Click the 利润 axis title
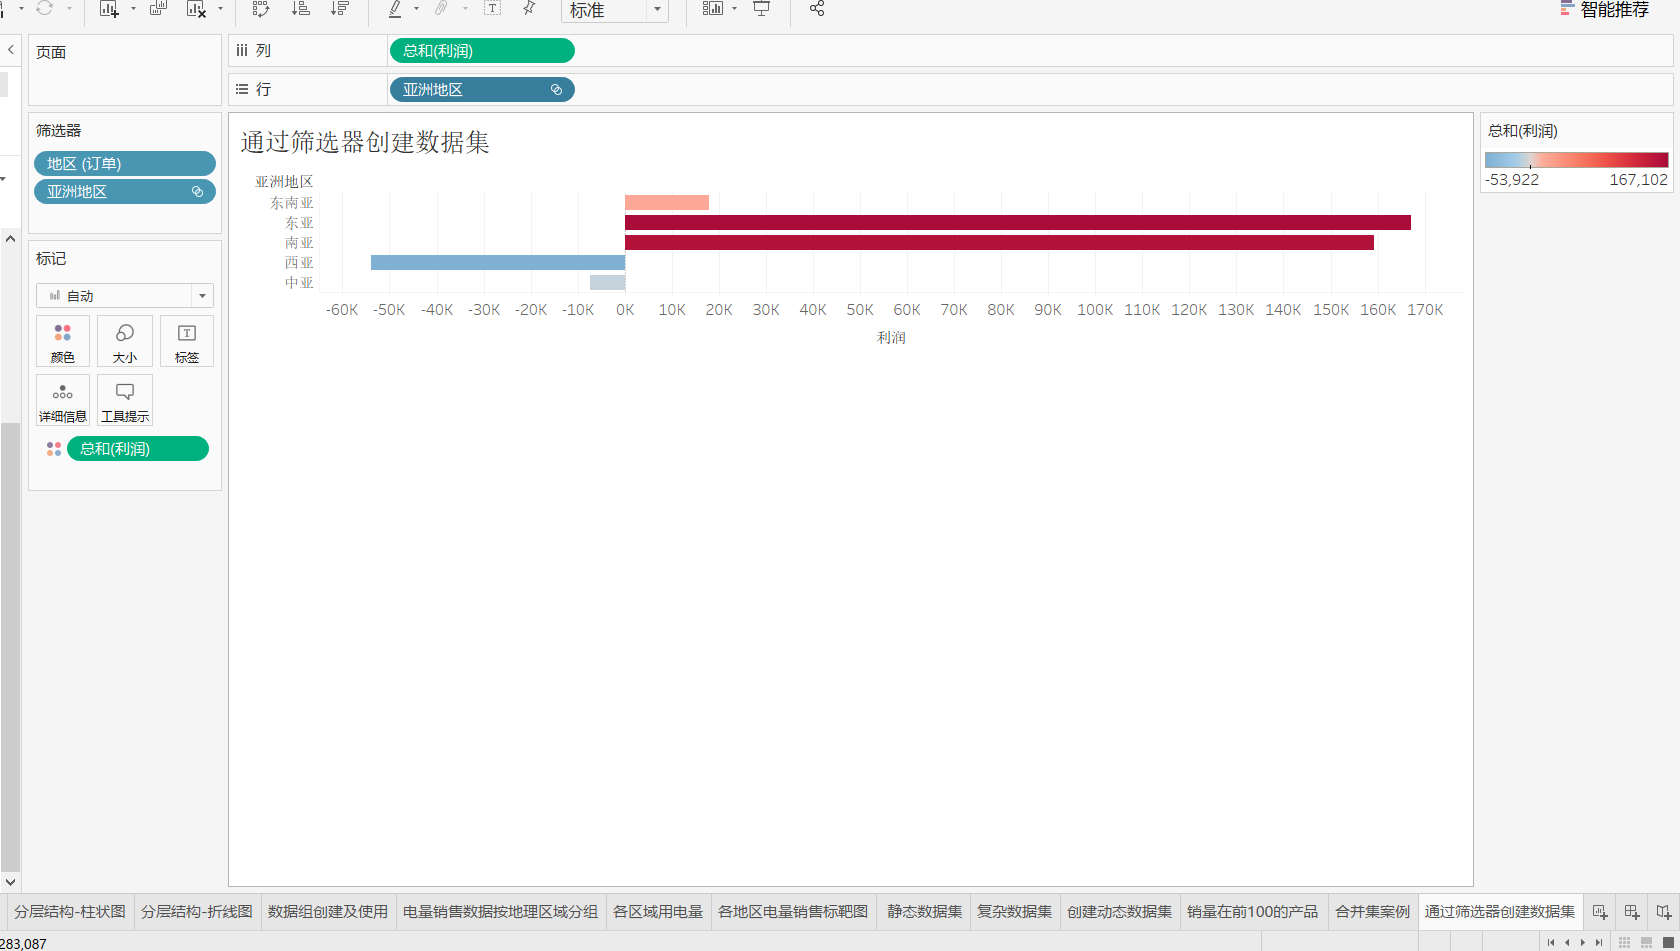This screenshot has width=1680, height=951. [891, 338]
